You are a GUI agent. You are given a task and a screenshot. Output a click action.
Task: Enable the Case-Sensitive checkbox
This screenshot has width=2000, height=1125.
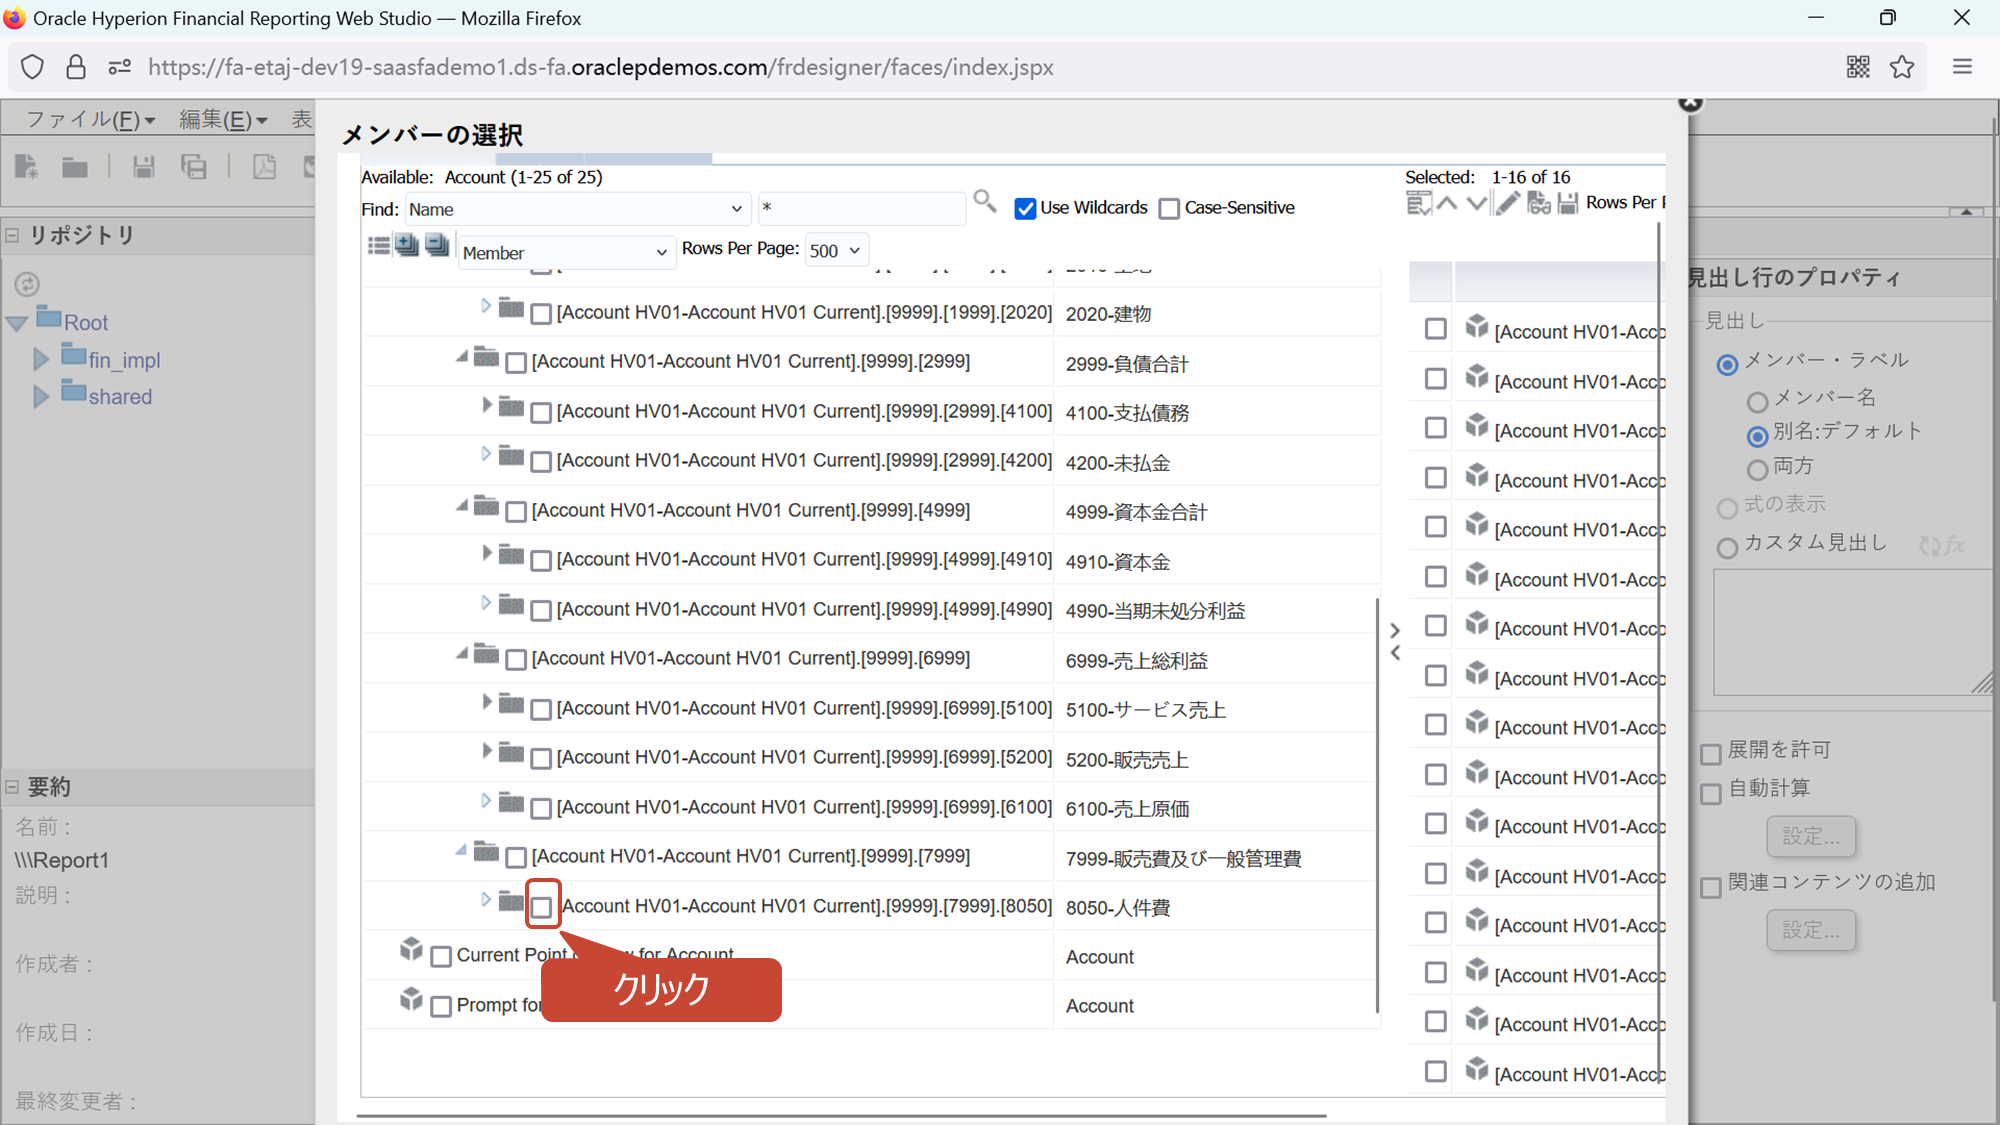pyautogui.click(x=1169, y=208)
